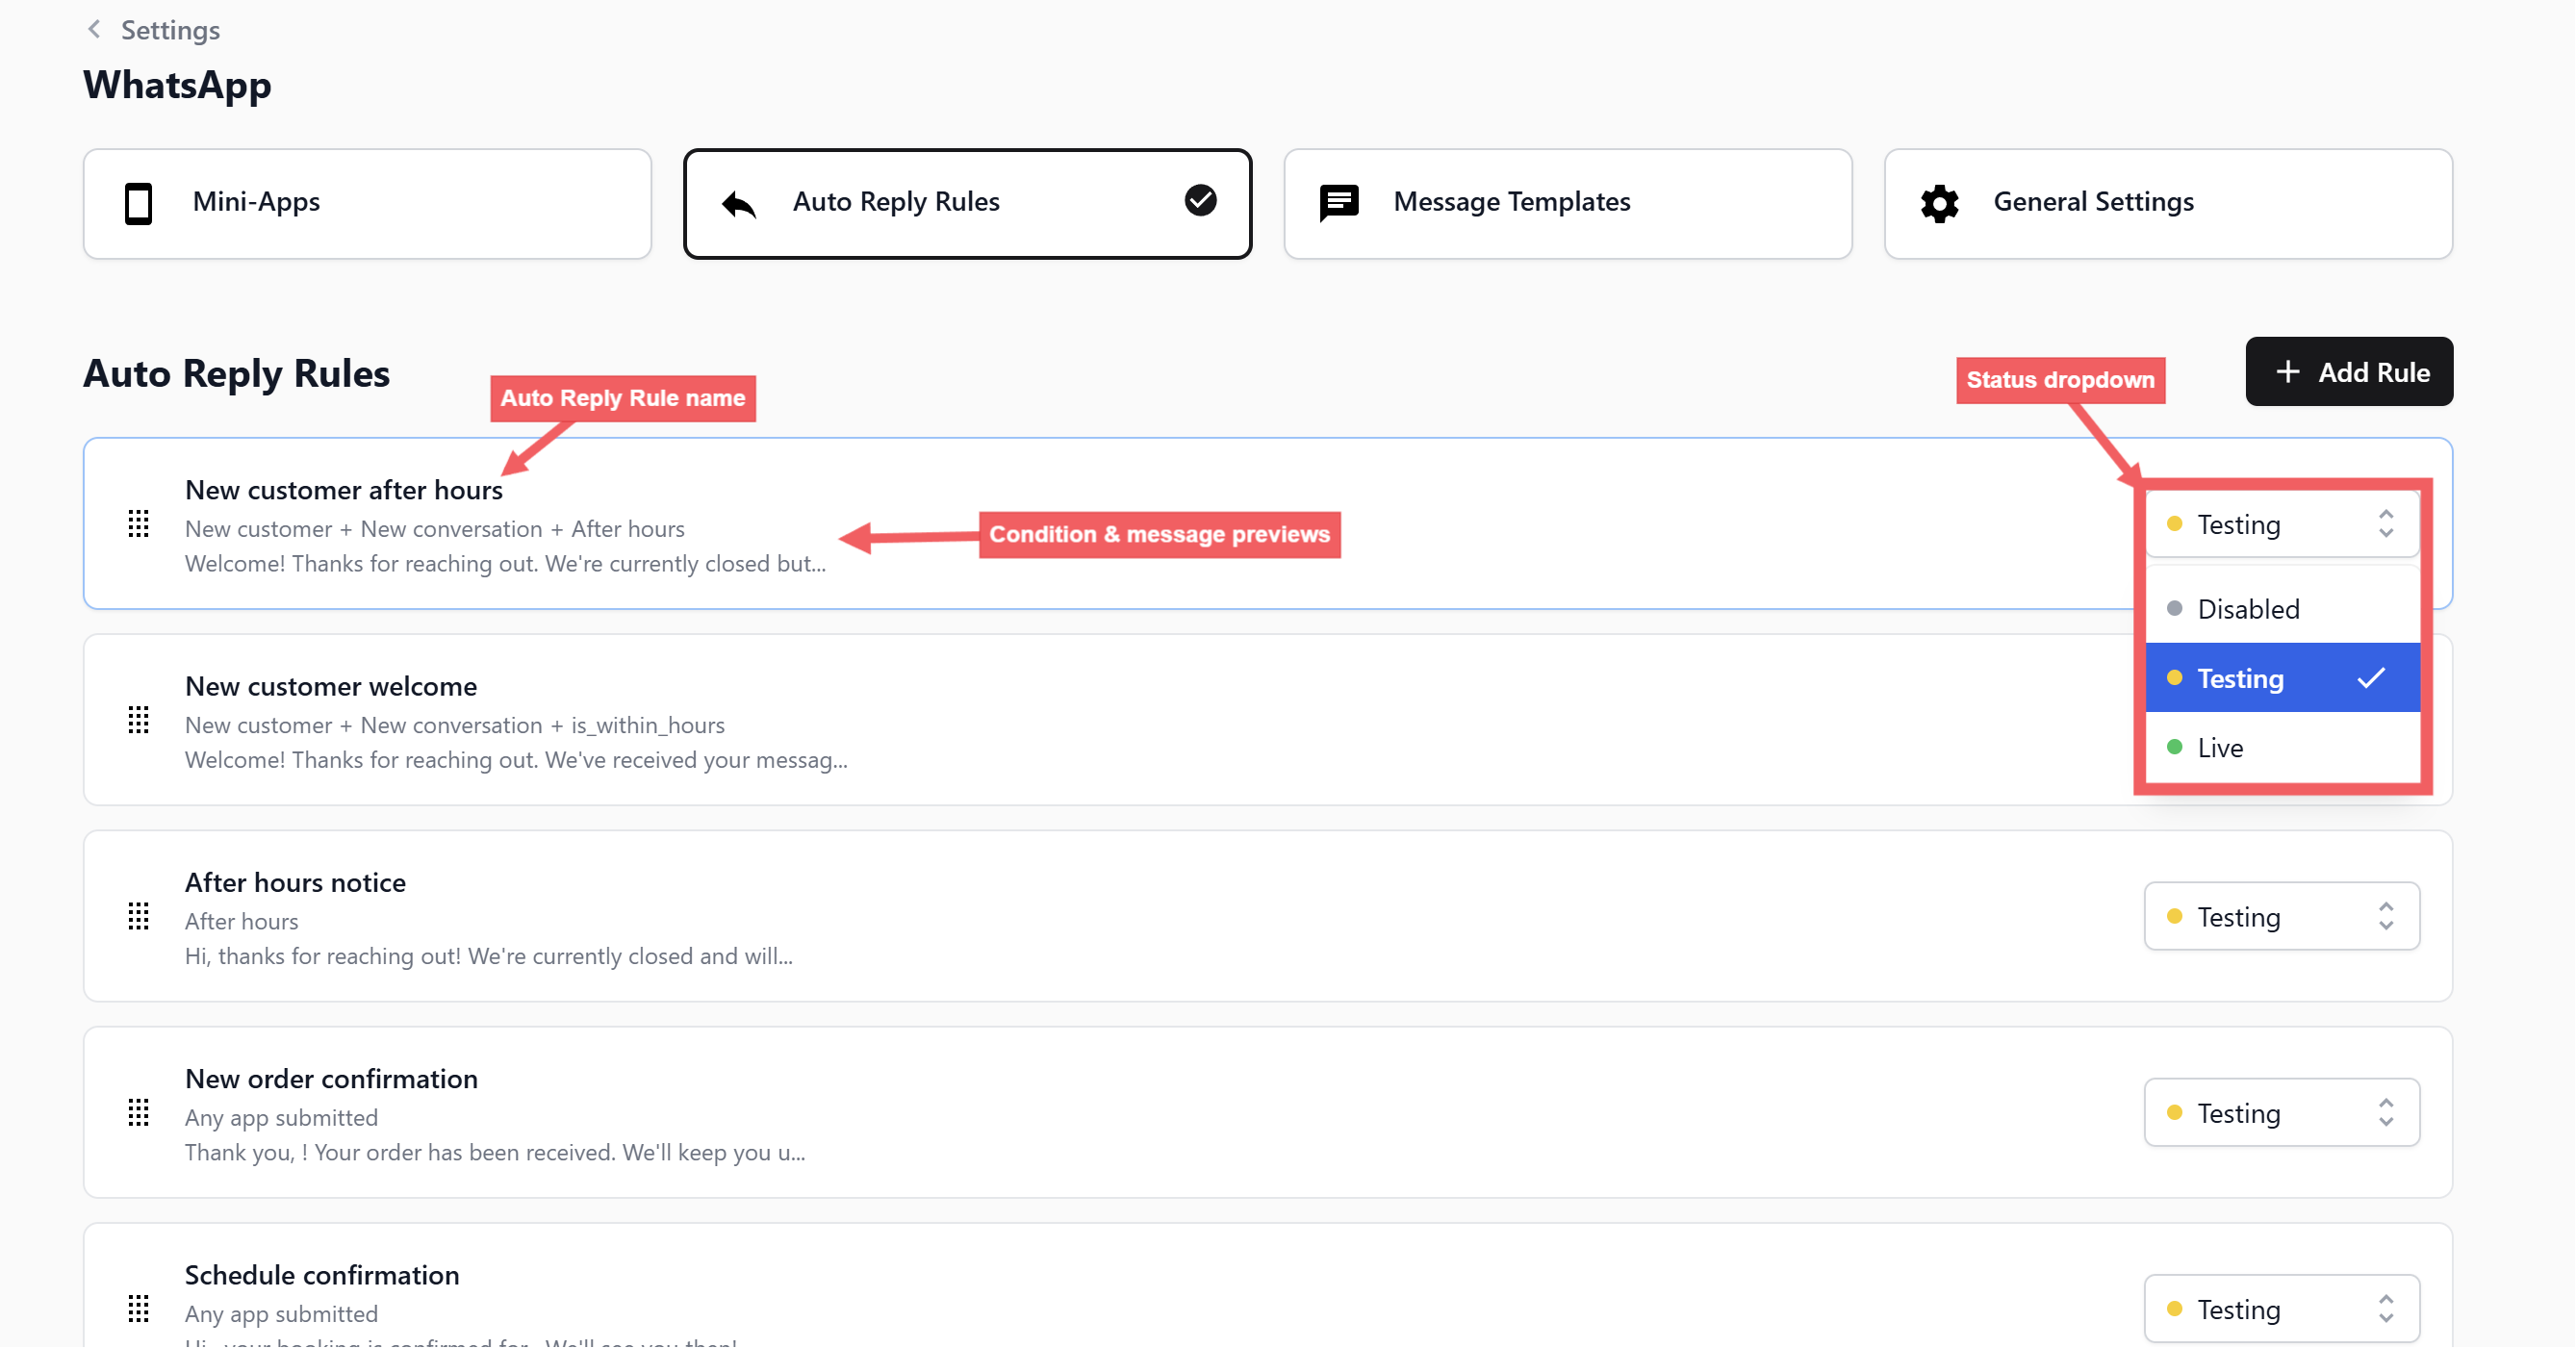2576x1348 pixels.
Task: Open the New customer welcome rule
Action: pos(331,686)
